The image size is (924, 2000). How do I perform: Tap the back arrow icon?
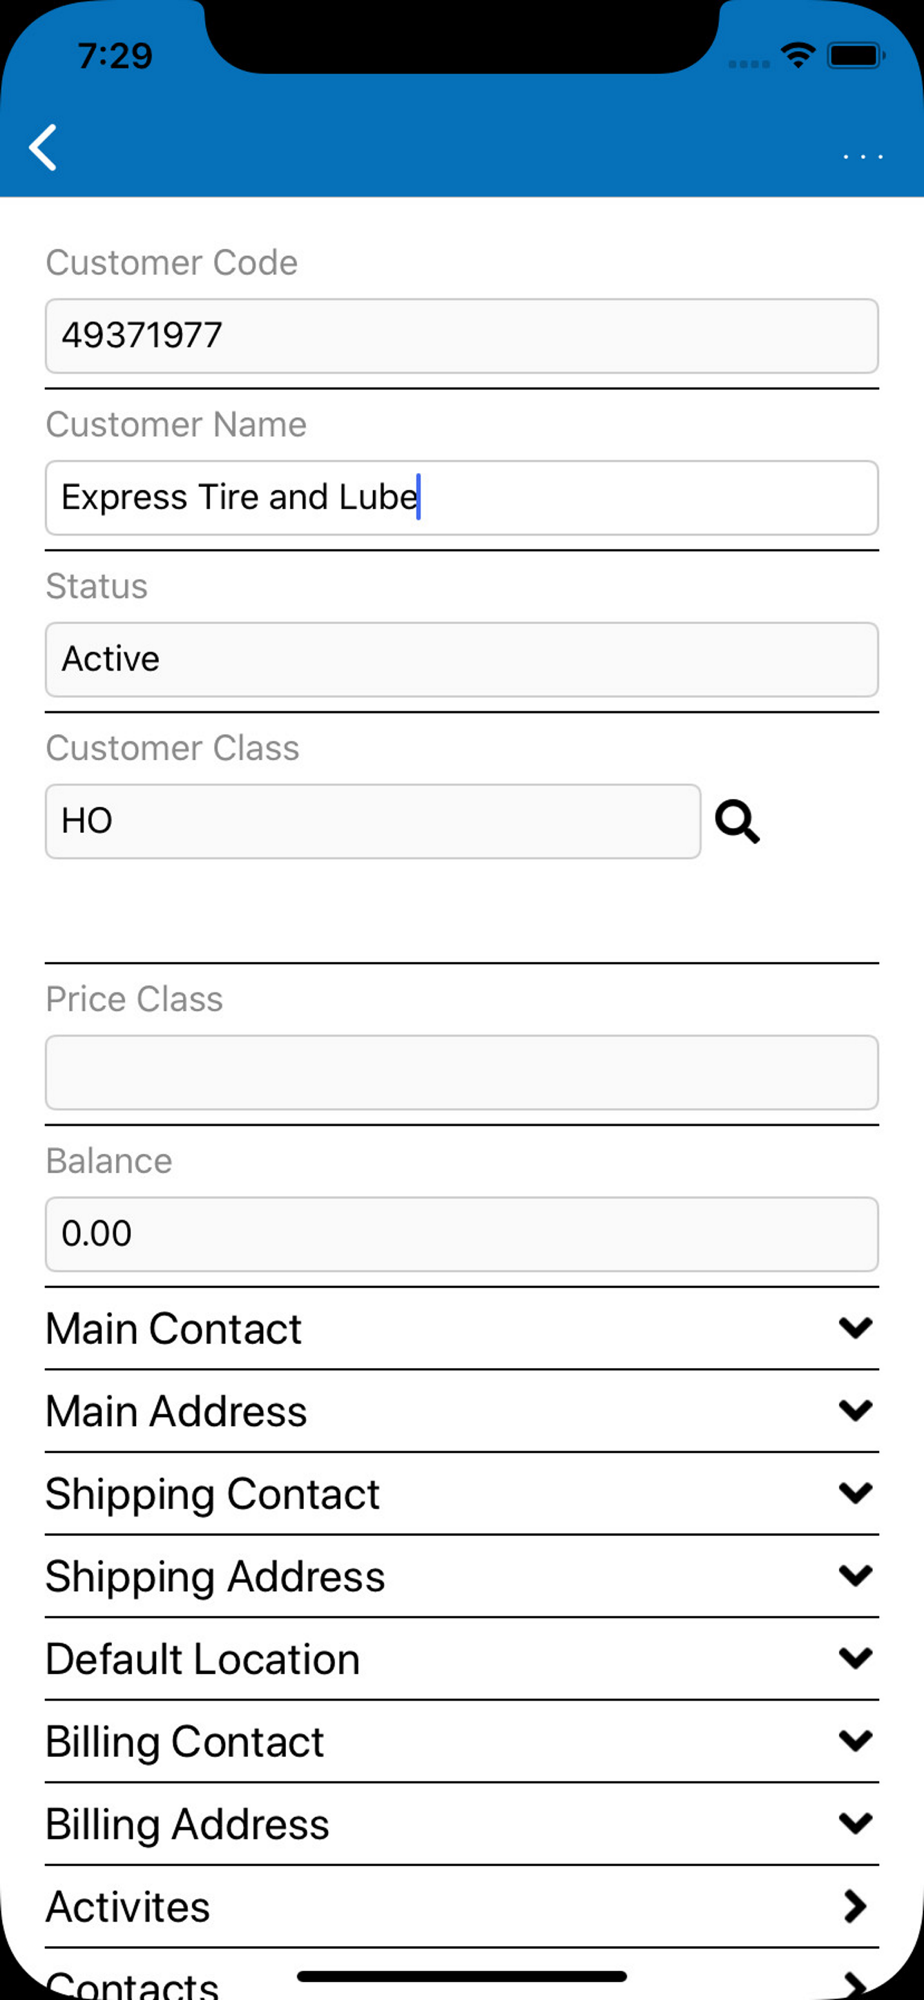43,148
